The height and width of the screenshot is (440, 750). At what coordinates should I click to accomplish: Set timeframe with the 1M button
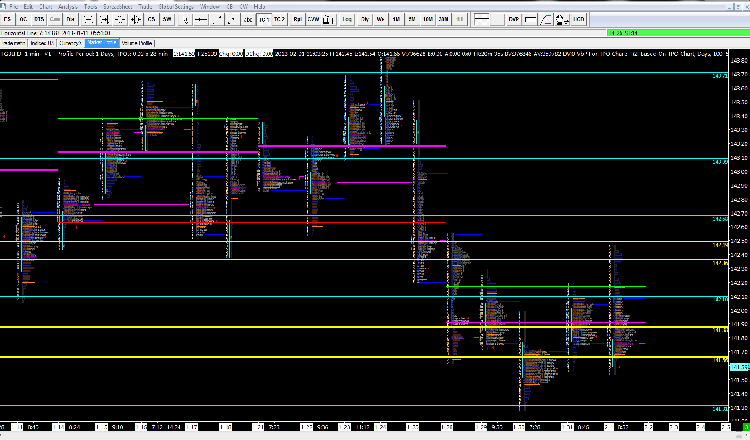397,19
